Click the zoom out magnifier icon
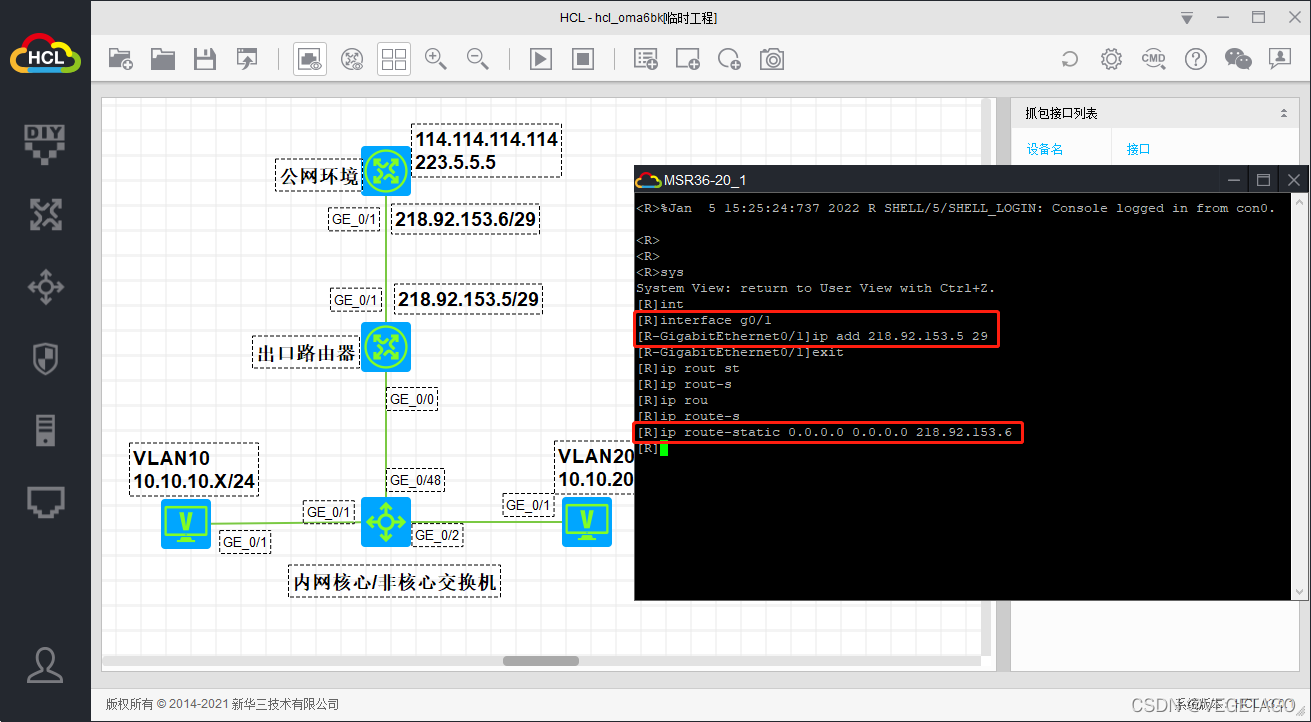Screen dimensions: 1311x722 477,59
